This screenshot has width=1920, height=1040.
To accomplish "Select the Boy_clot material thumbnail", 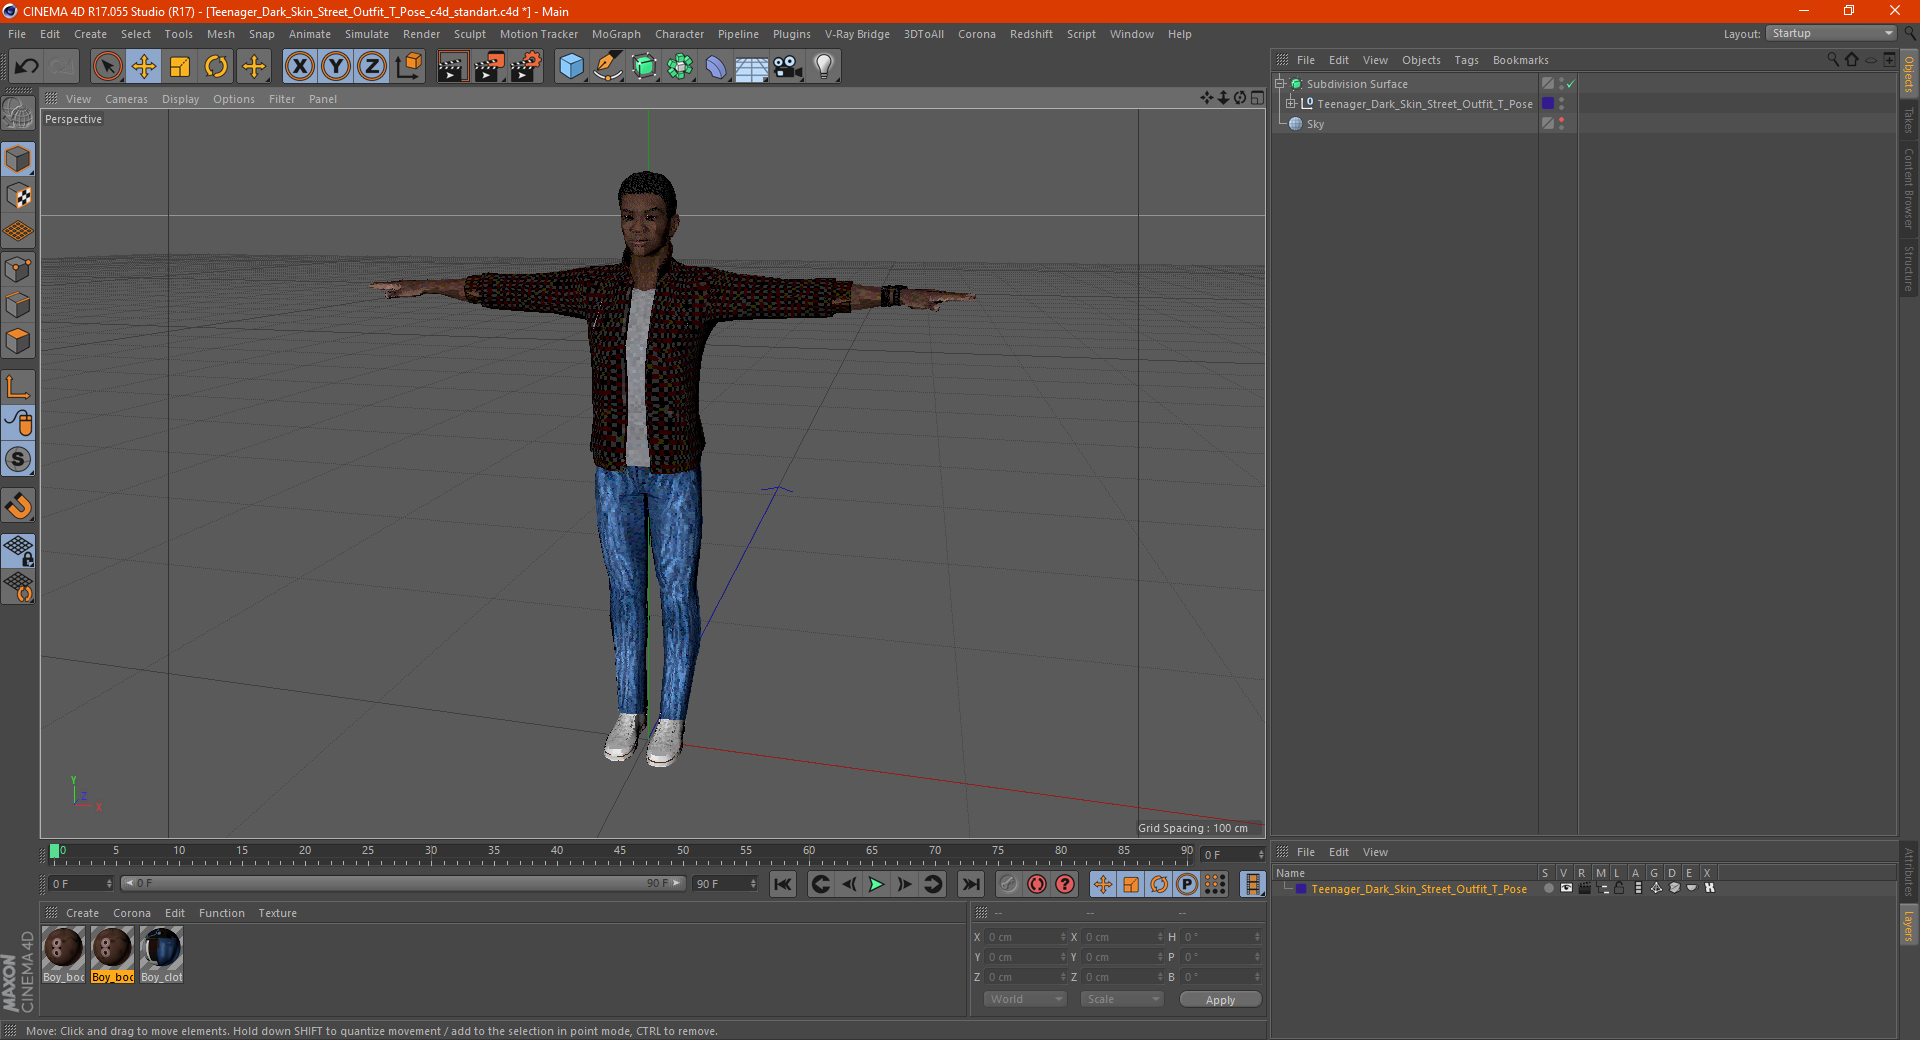I will coord(161,955).
